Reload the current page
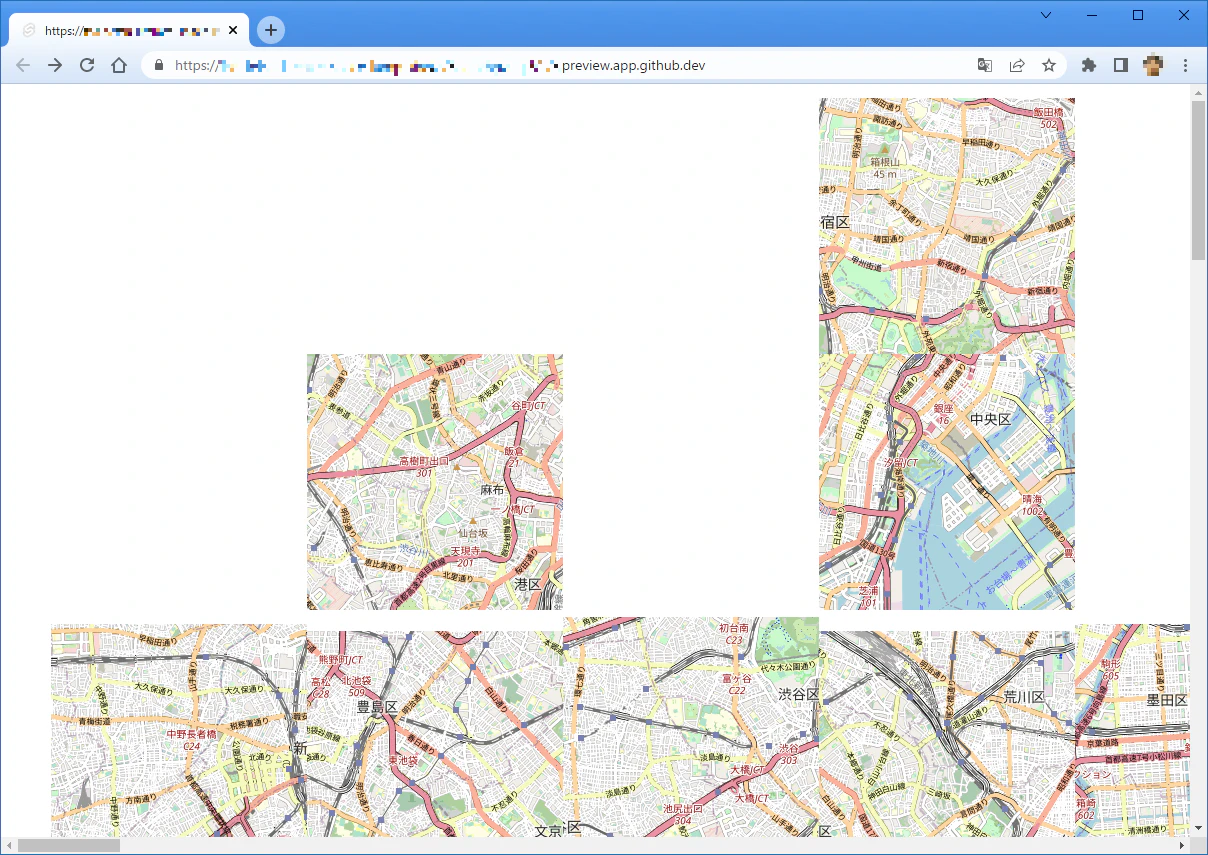This screenshot has height=855, width=1208. (x=87, y=65)
